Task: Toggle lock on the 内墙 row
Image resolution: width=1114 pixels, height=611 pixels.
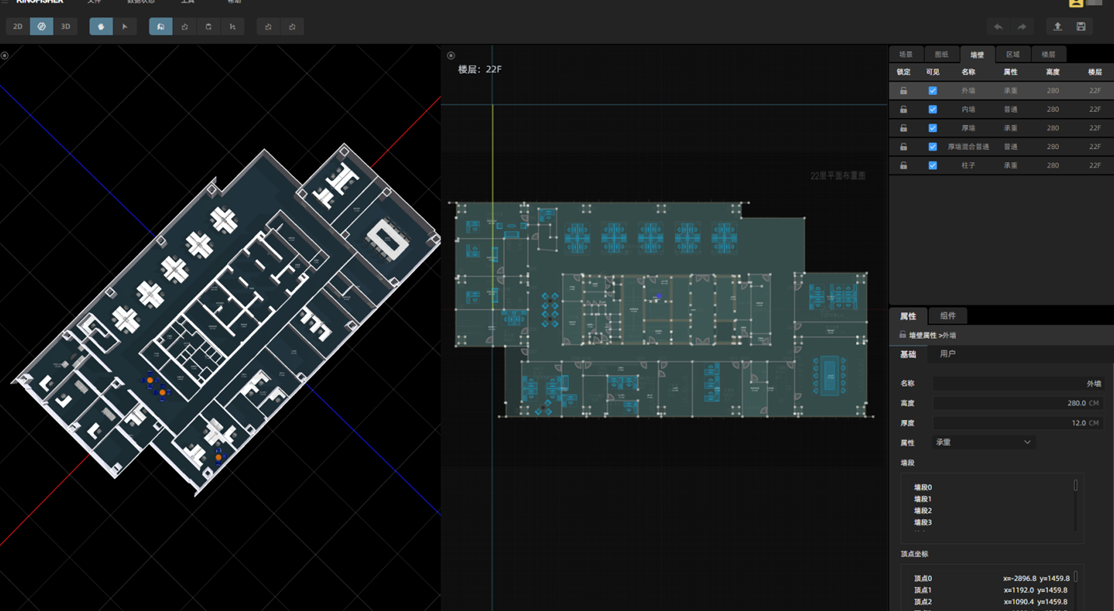Action: [x=903, y=109]
